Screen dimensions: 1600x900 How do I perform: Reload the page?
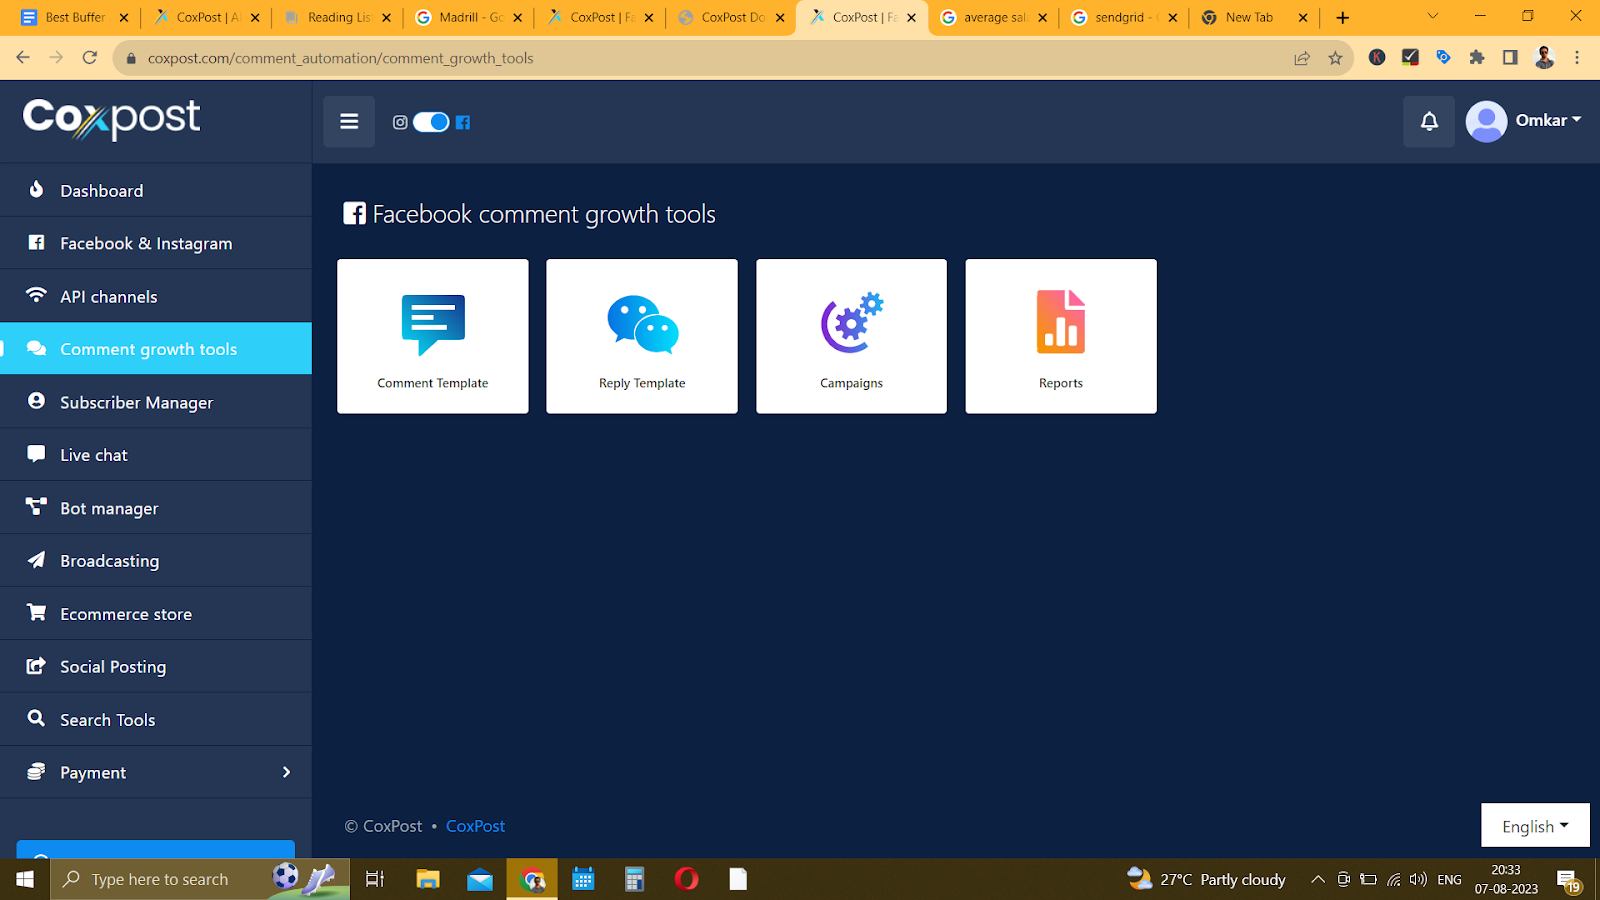(x=90, y=58)
